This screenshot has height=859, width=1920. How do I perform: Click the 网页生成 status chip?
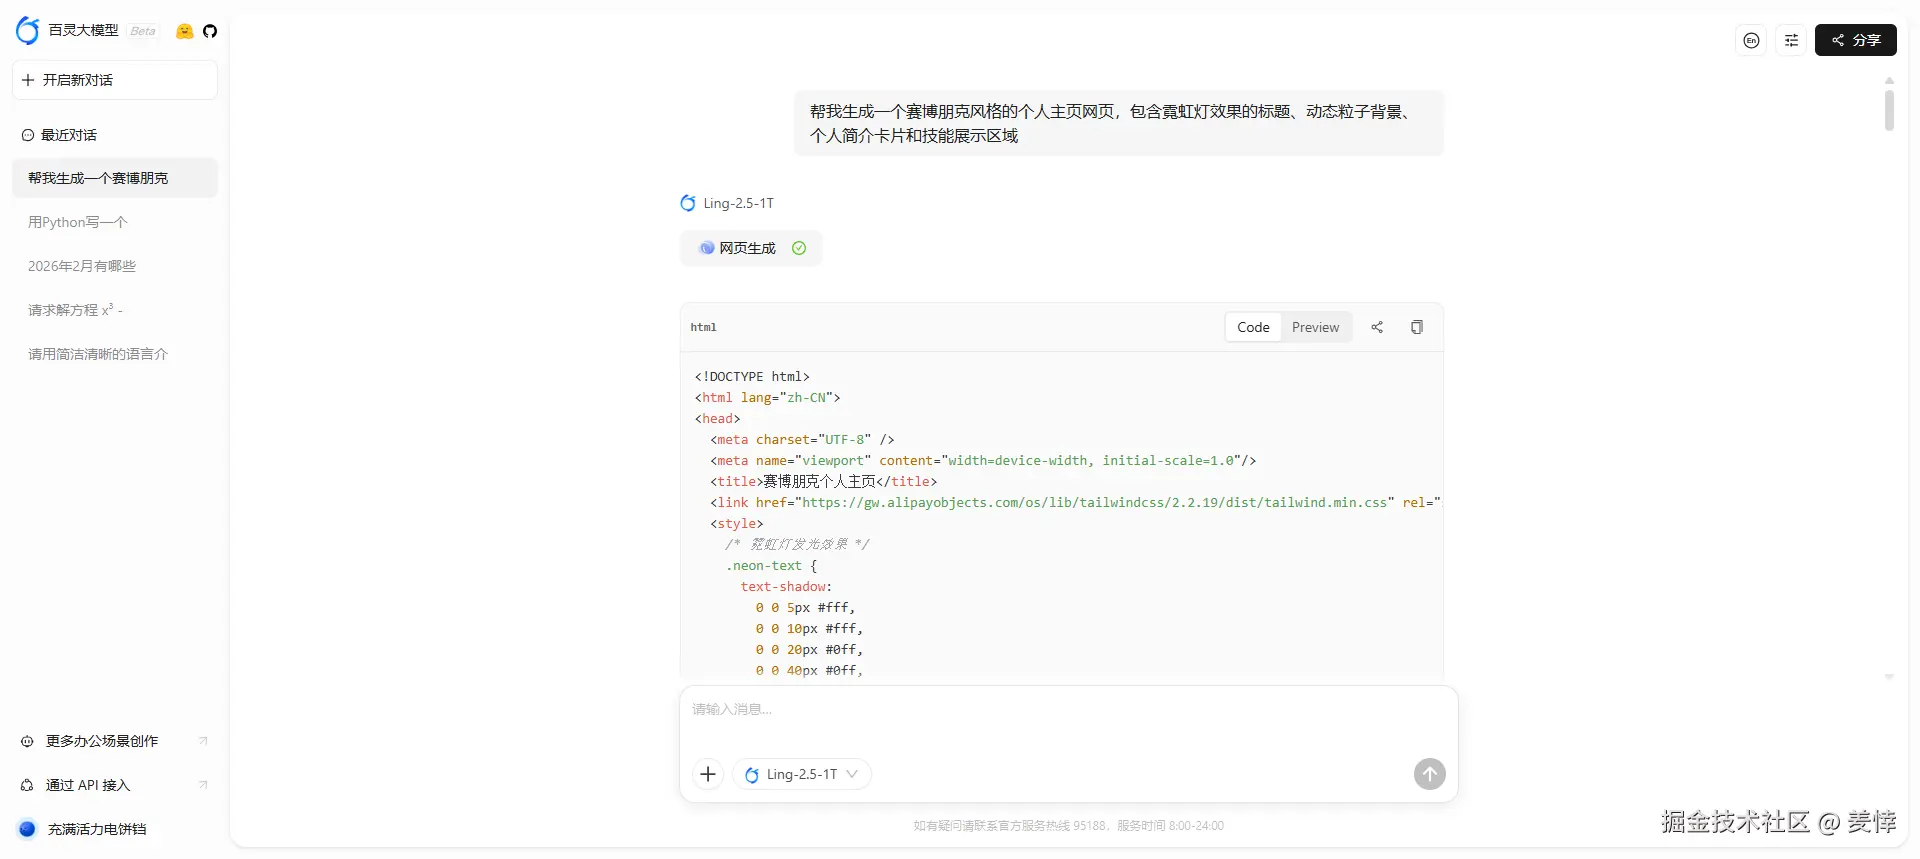[x=751, y=248]
